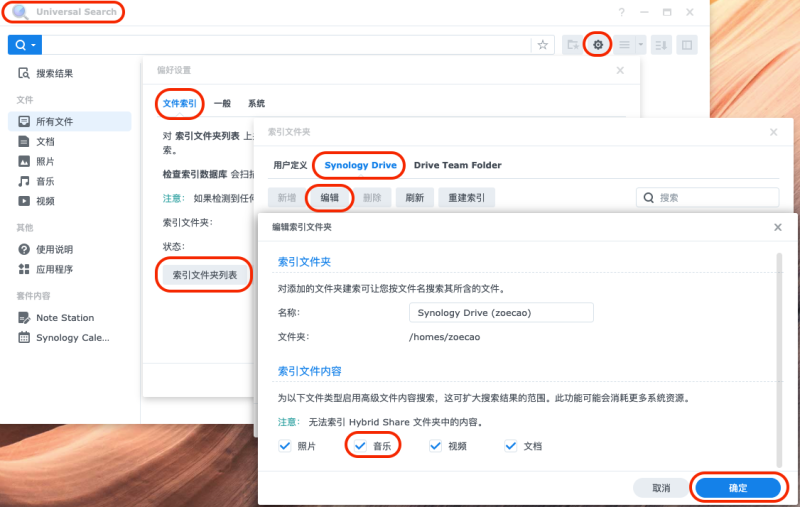Switch to the Synology Drive tab

(360, 165)
